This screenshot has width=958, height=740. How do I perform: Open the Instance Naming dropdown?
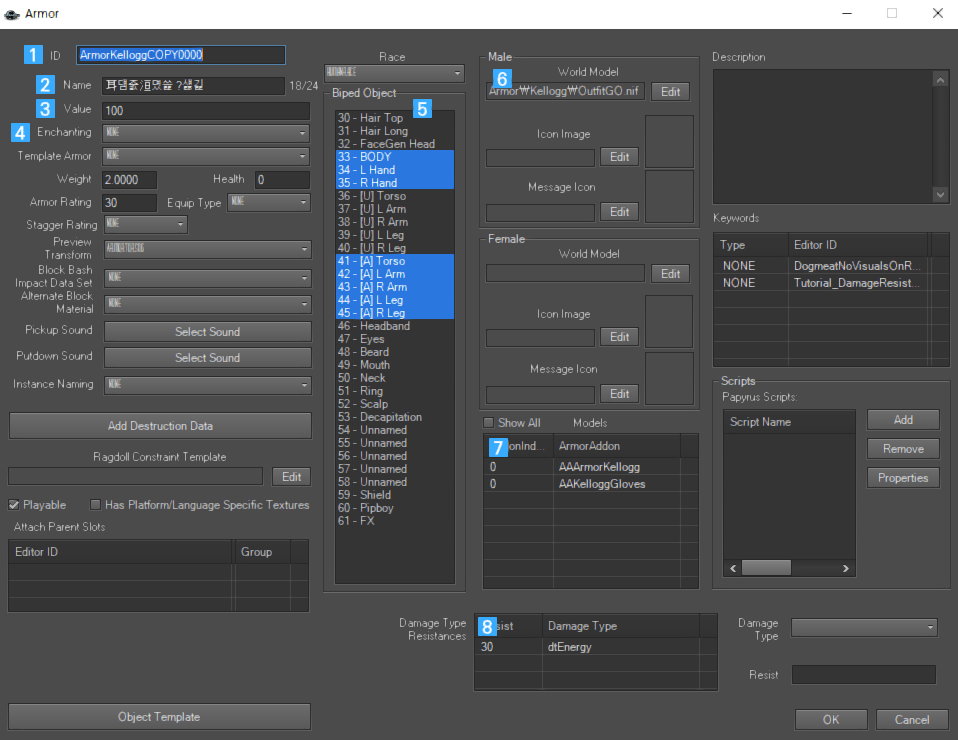[207, 385]
